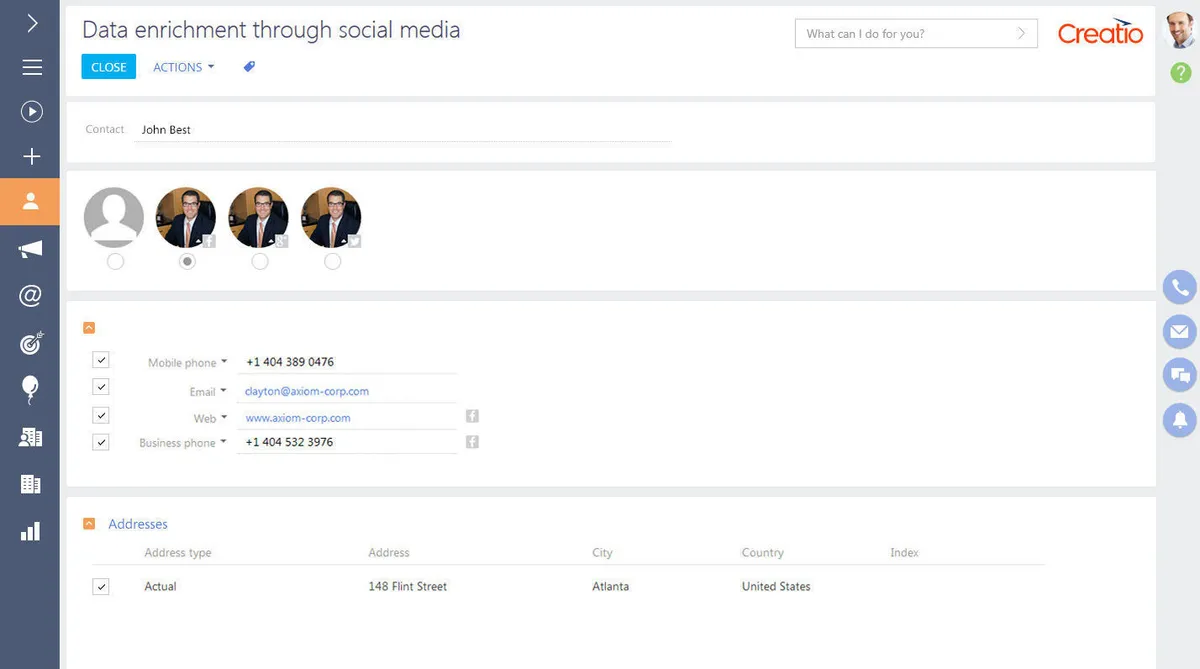Click the plus icon in left sidebar
Image resolution: width=1200 pixels, height=669 pixels.
click(31, 157)
